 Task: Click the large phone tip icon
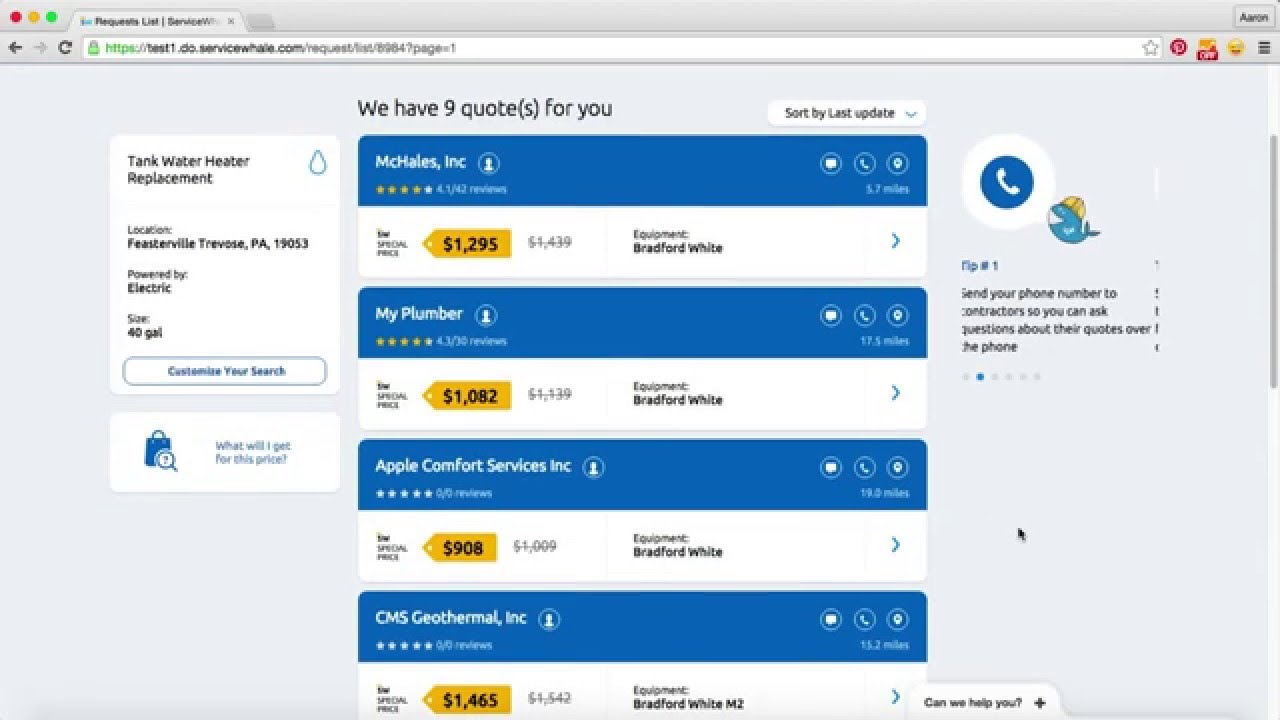pyautogui.click(x=1007, y=181)
